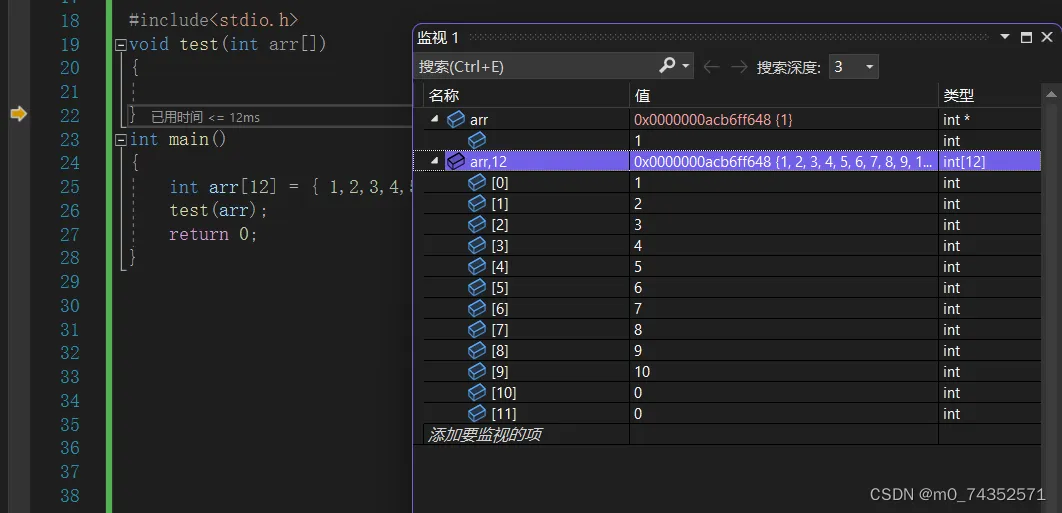Click the Watch panel vertical scrollbar up arrow

1051,95
